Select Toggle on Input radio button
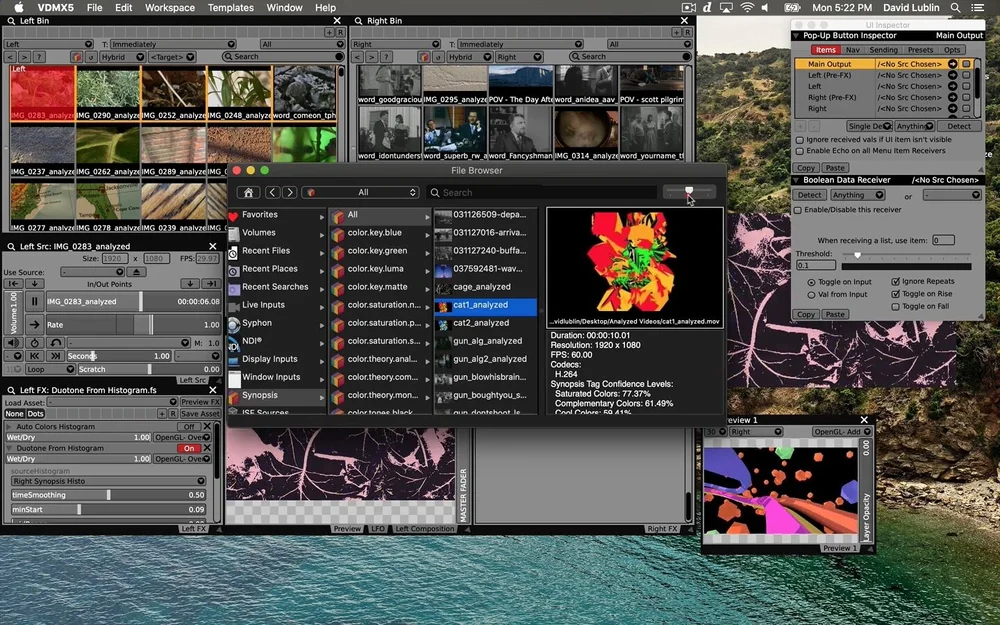The width and height of the screenshot is (1000, 625). [811, 282]
